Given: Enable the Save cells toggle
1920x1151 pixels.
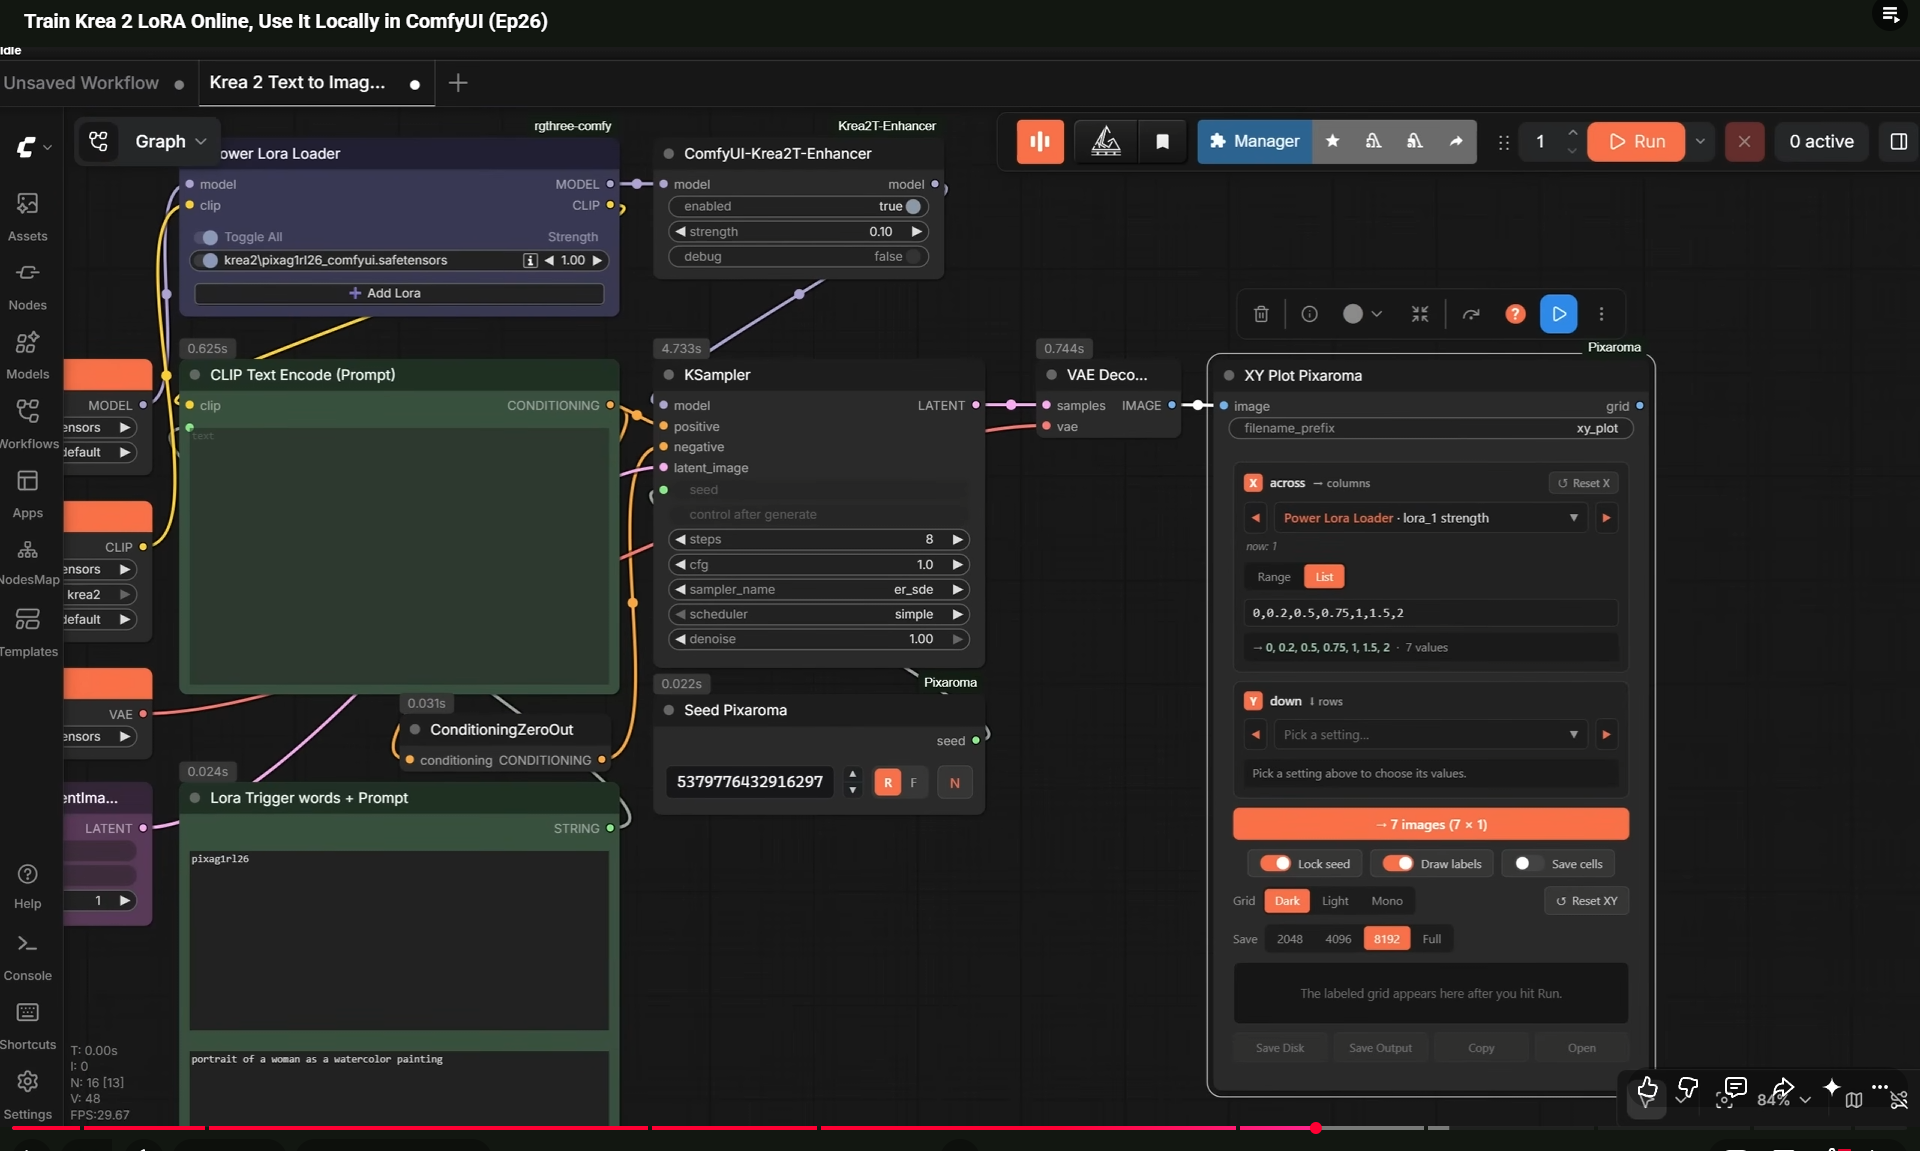Looking at the screenshot, I should point(1527,864).
